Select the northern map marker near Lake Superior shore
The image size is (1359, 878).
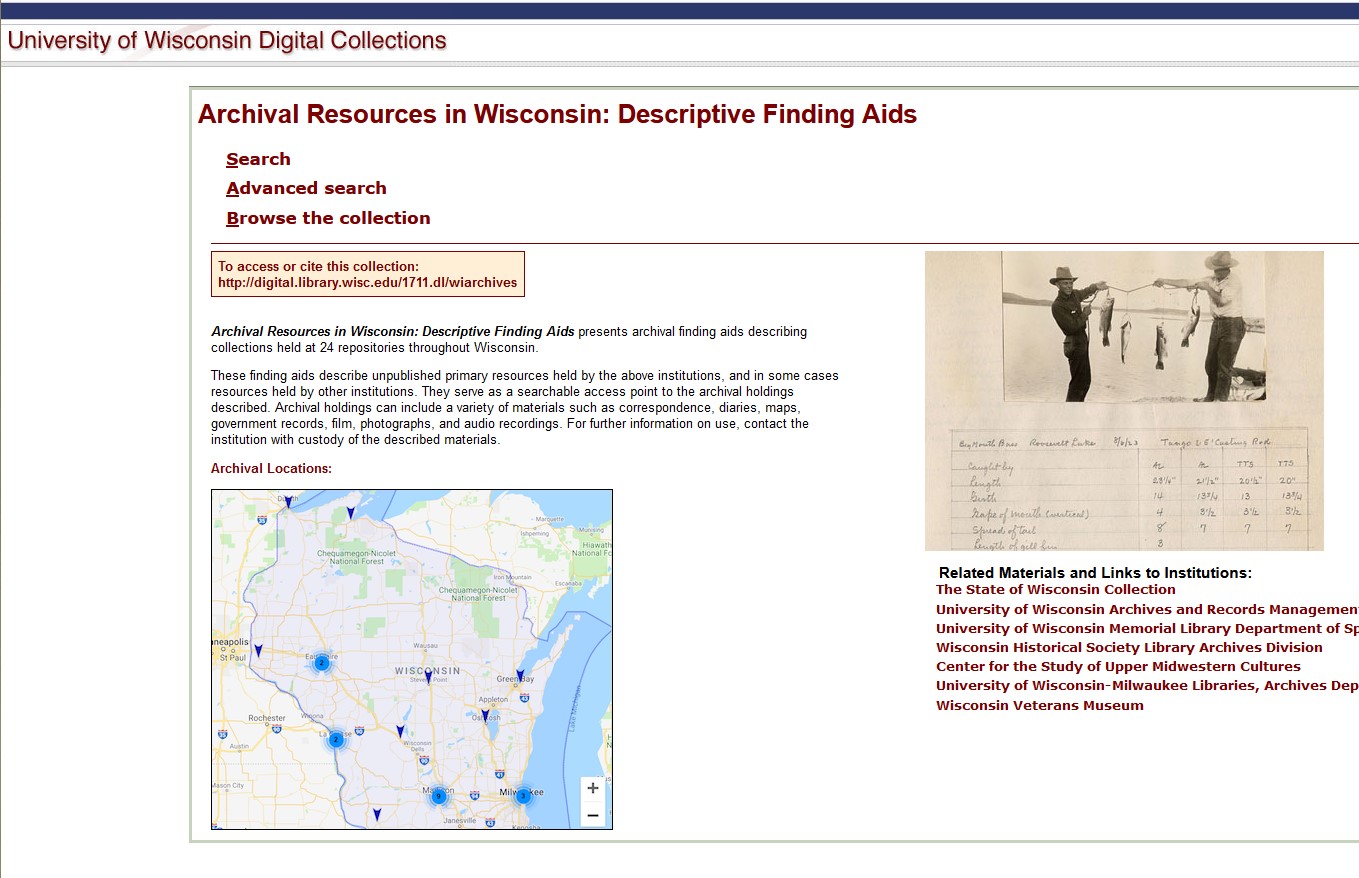pos(350,513)
